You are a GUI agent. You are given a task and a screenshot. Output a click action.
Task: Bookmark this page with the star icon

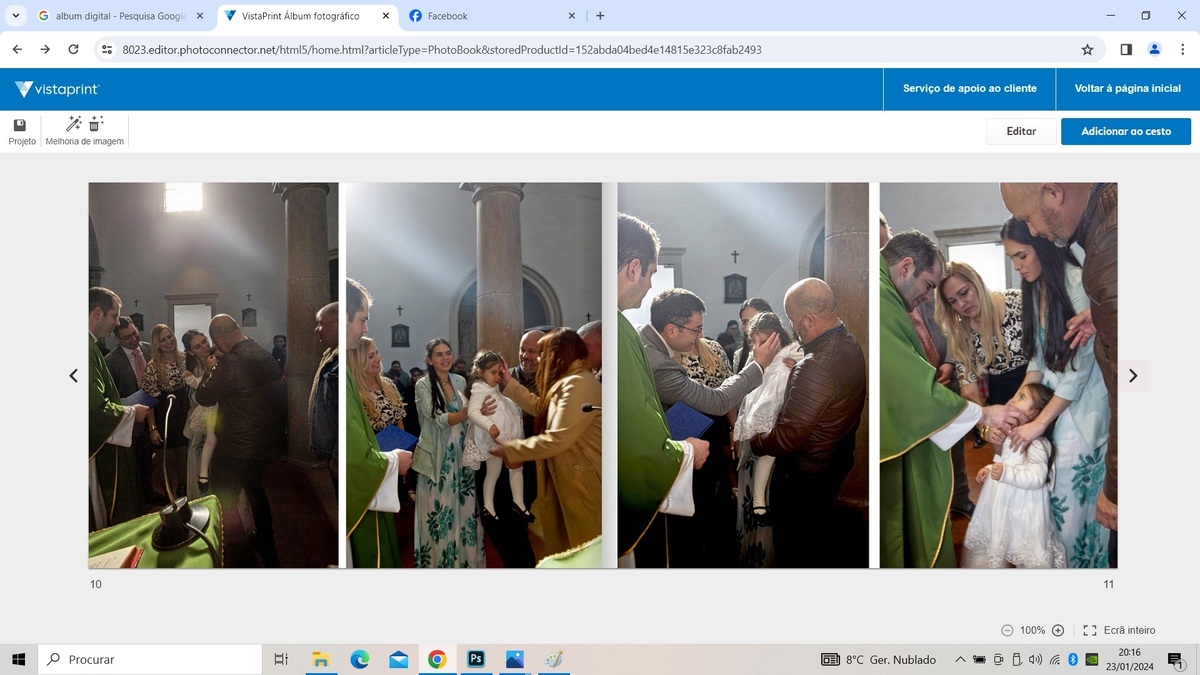(x=1087, y=49)
